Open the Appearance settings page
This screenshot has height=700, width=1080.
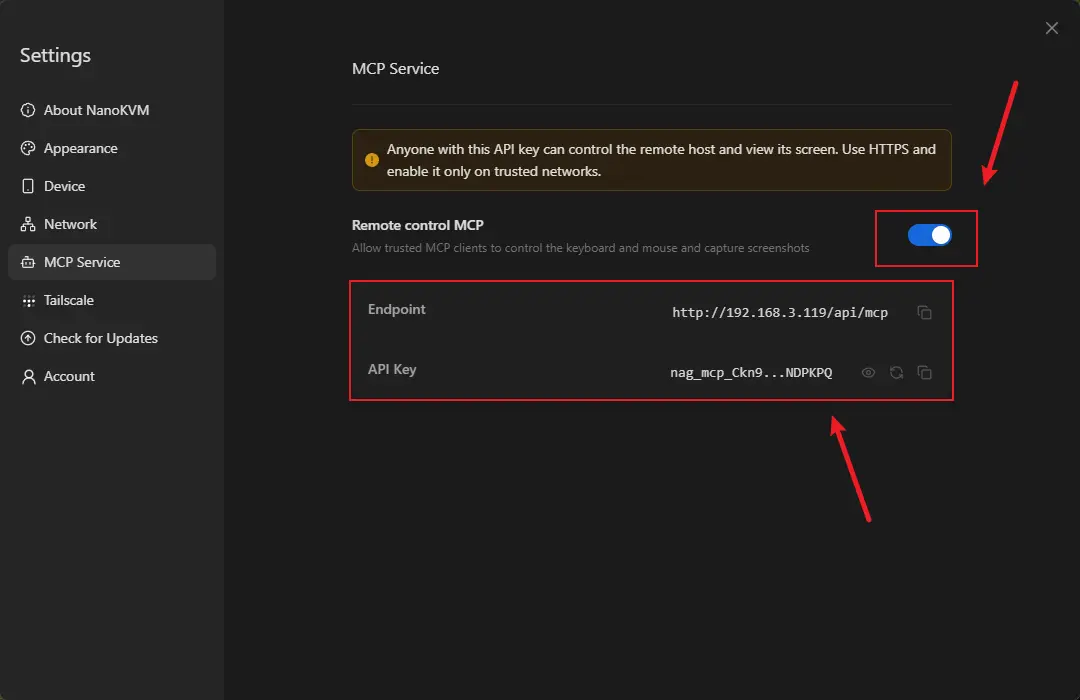(112, 148)
